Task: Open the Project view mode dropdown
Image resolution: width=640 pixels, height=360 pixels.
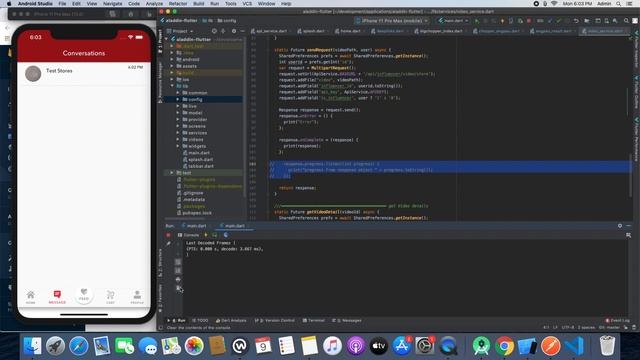Action: 180,31
